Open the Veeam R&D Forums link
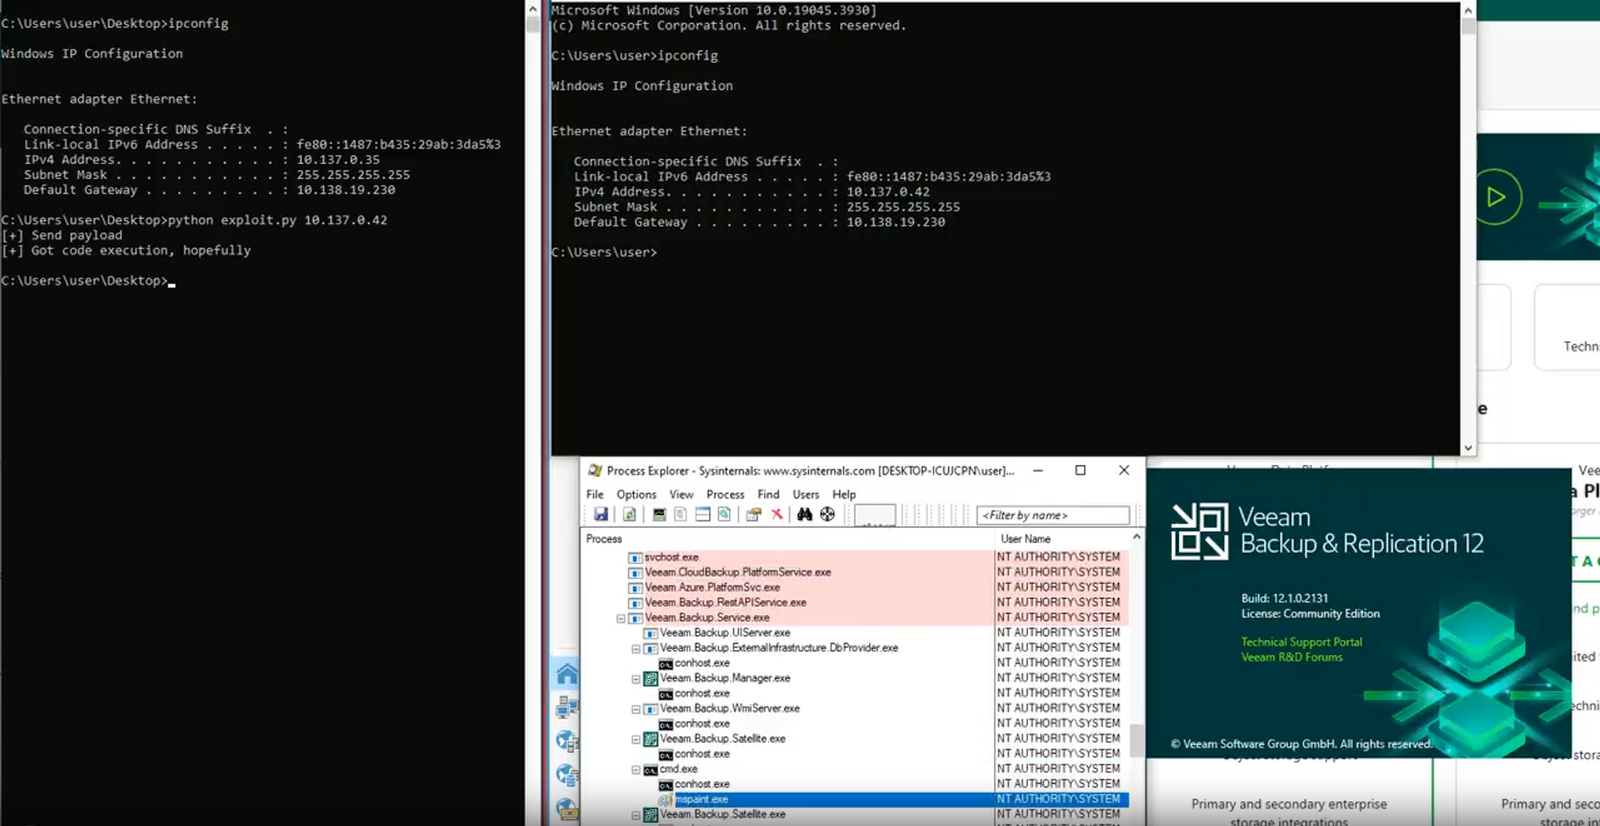The width and height of the screenshot is (1600, 826). pos(1291,657)
